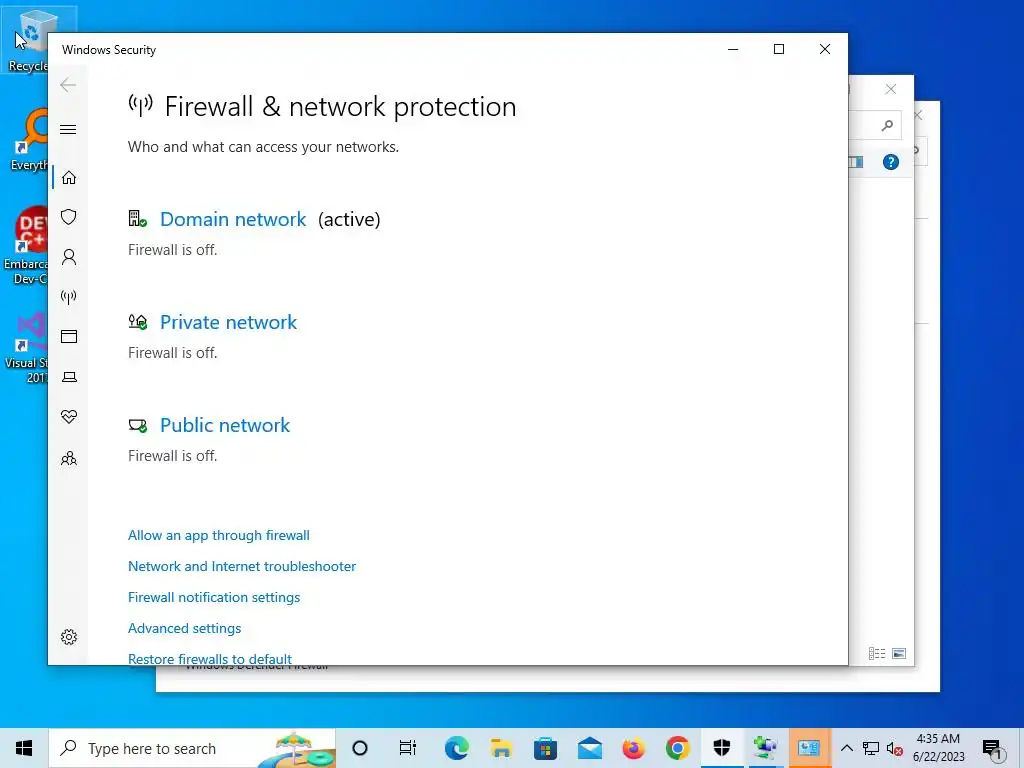Screen dimensions: 1024x768
Task: Switch to Control Panel taskbar button
Action: tap(809, 748)
